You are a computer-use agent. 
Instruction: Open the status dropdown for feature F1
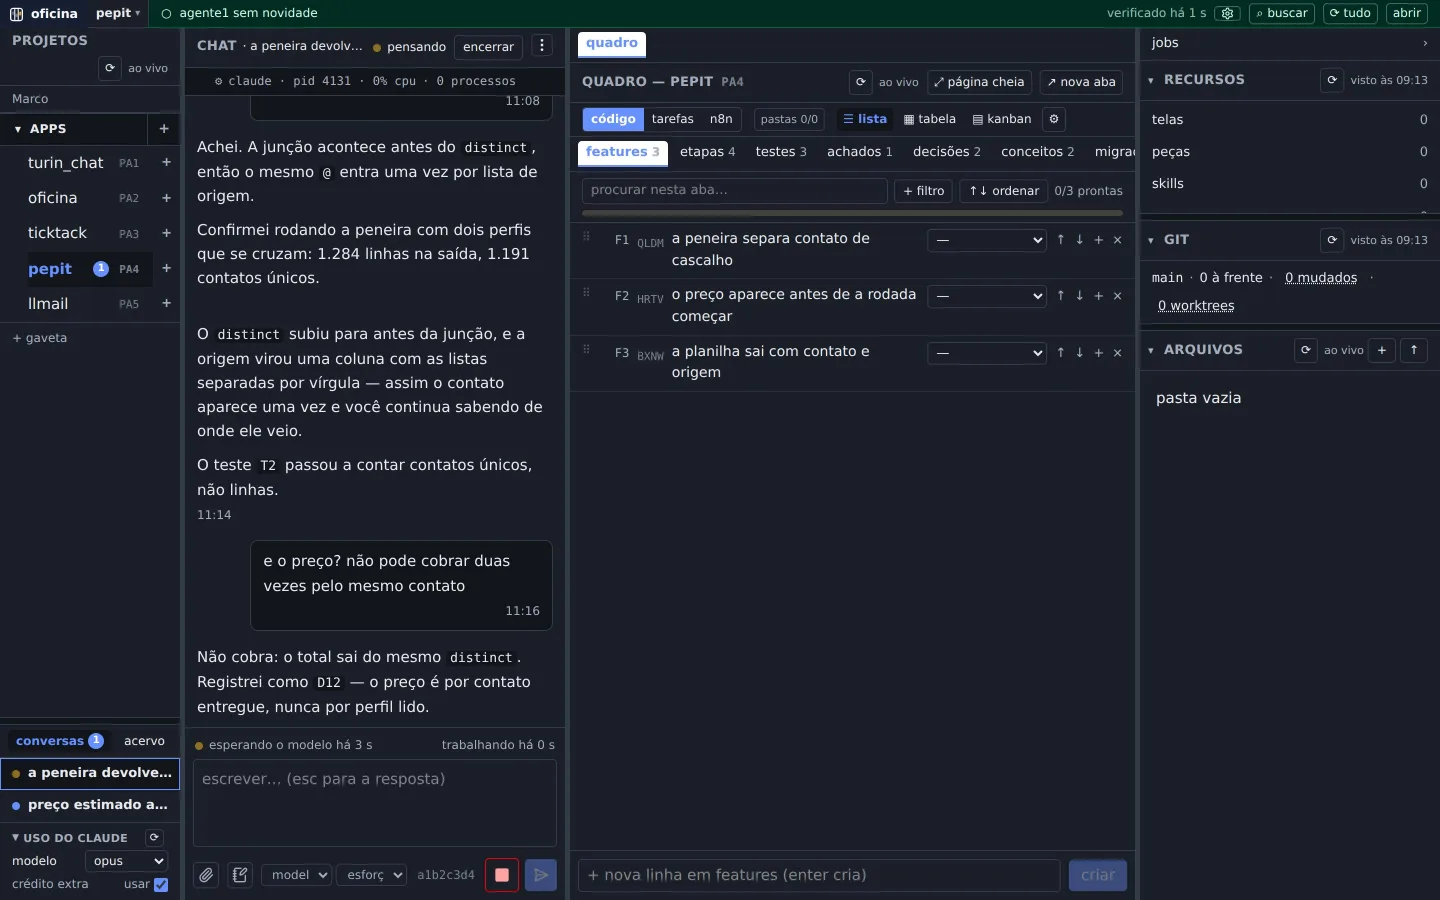pos(987,240)
